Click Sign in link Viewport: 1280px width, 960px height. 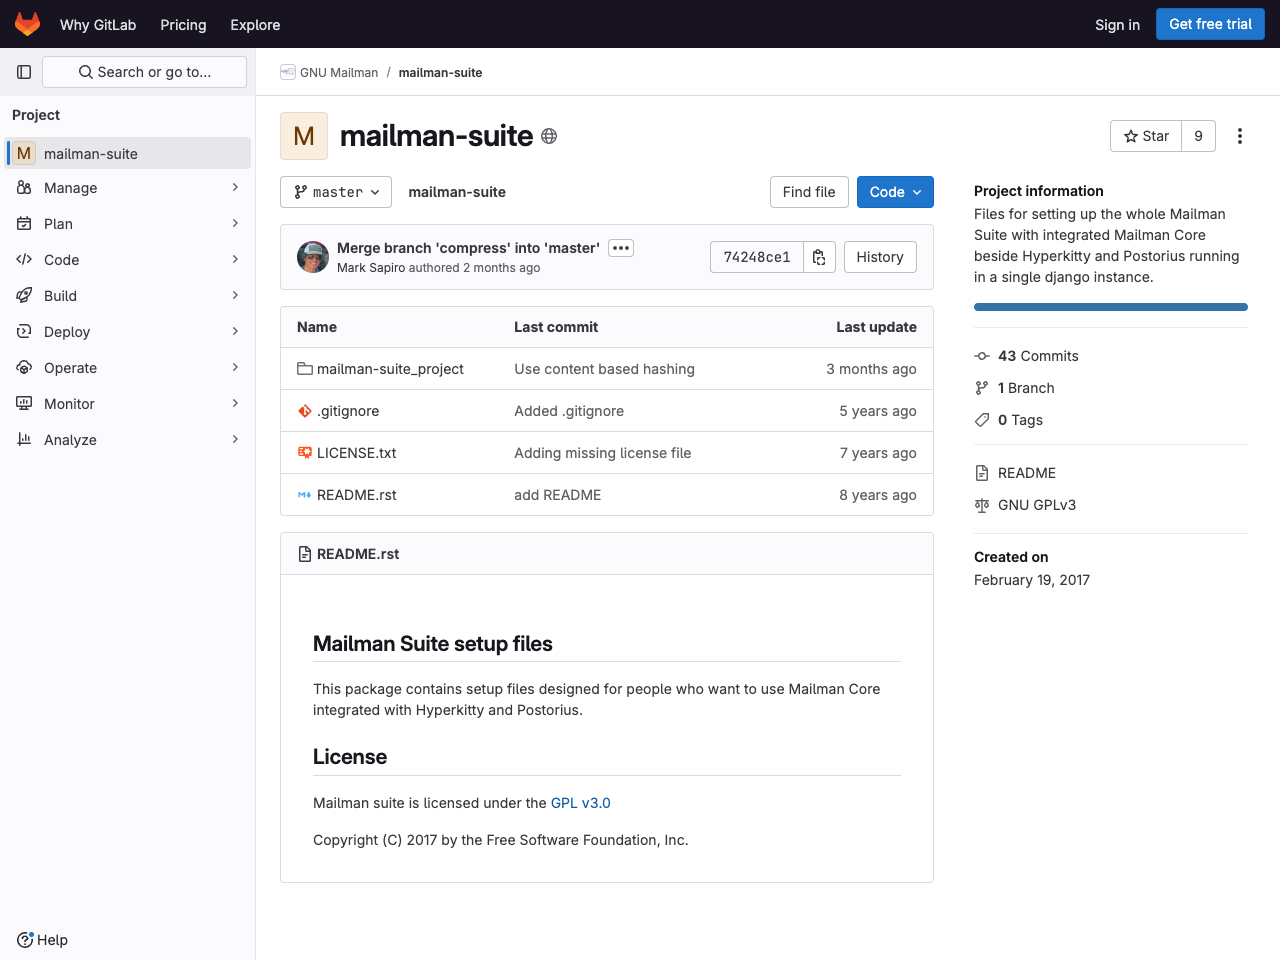click(1117, 25)
